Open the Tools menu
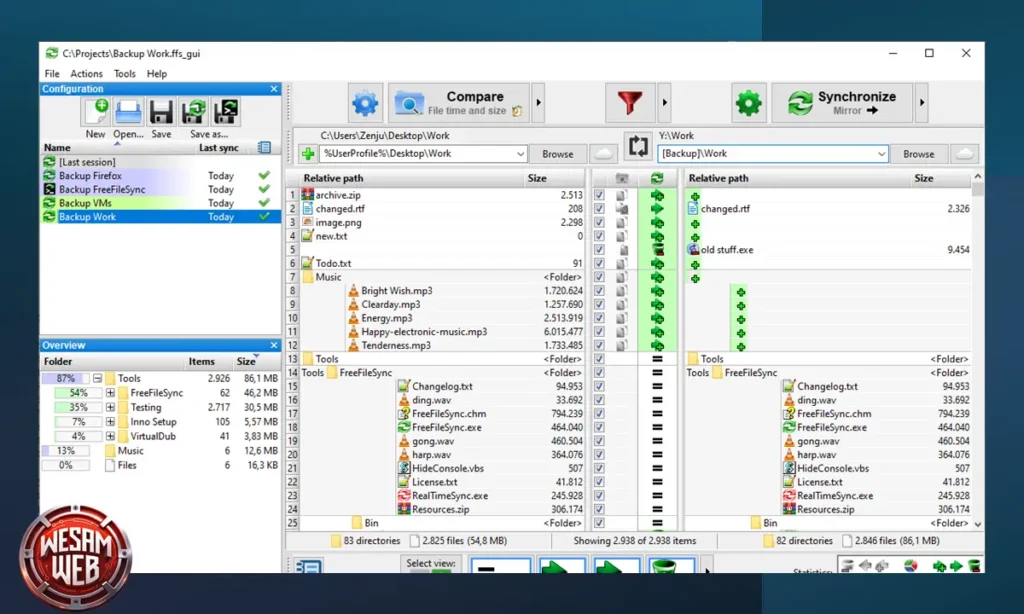 124,73
